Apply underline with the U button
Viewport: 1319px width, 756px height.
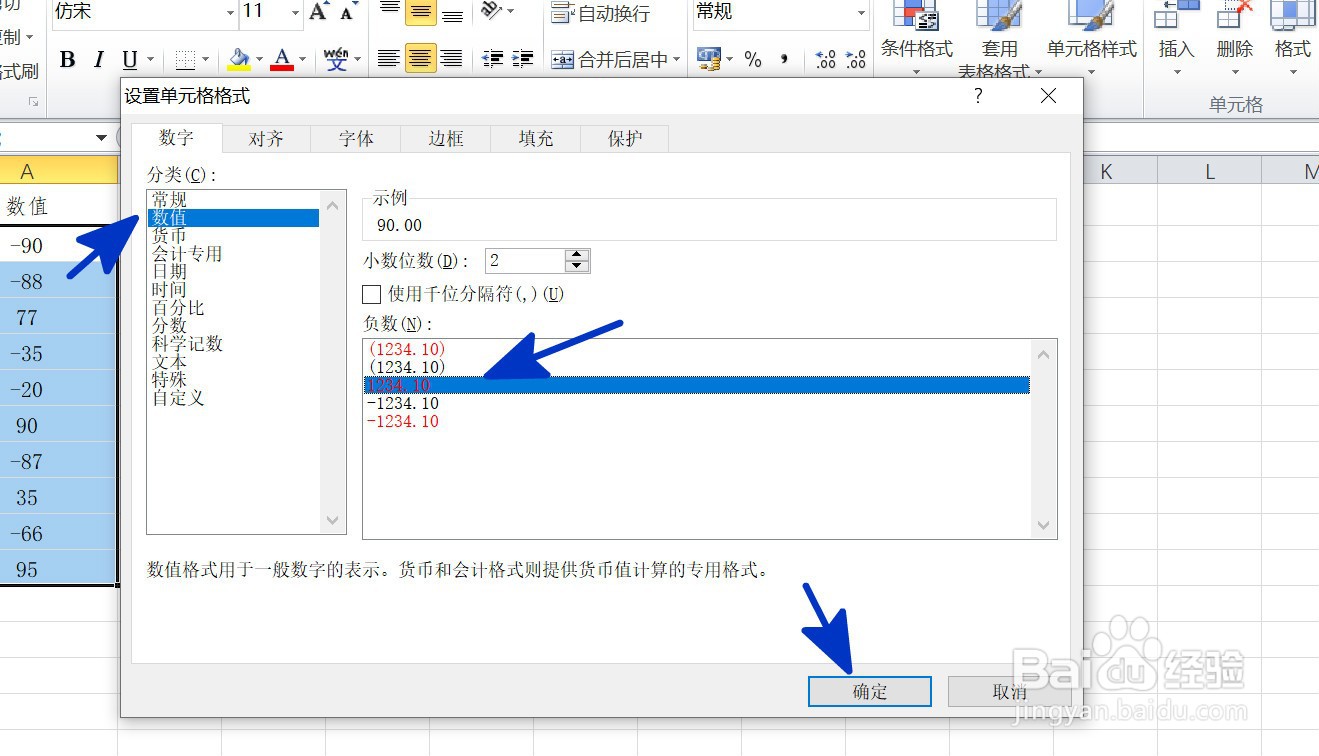[x=129, y=60]
